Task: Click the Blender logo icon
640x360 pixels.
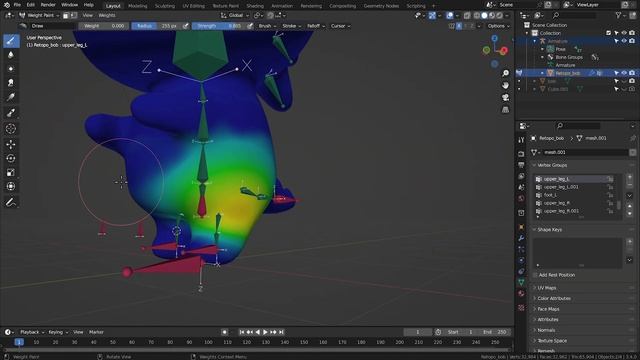Action: pos(7,5)
